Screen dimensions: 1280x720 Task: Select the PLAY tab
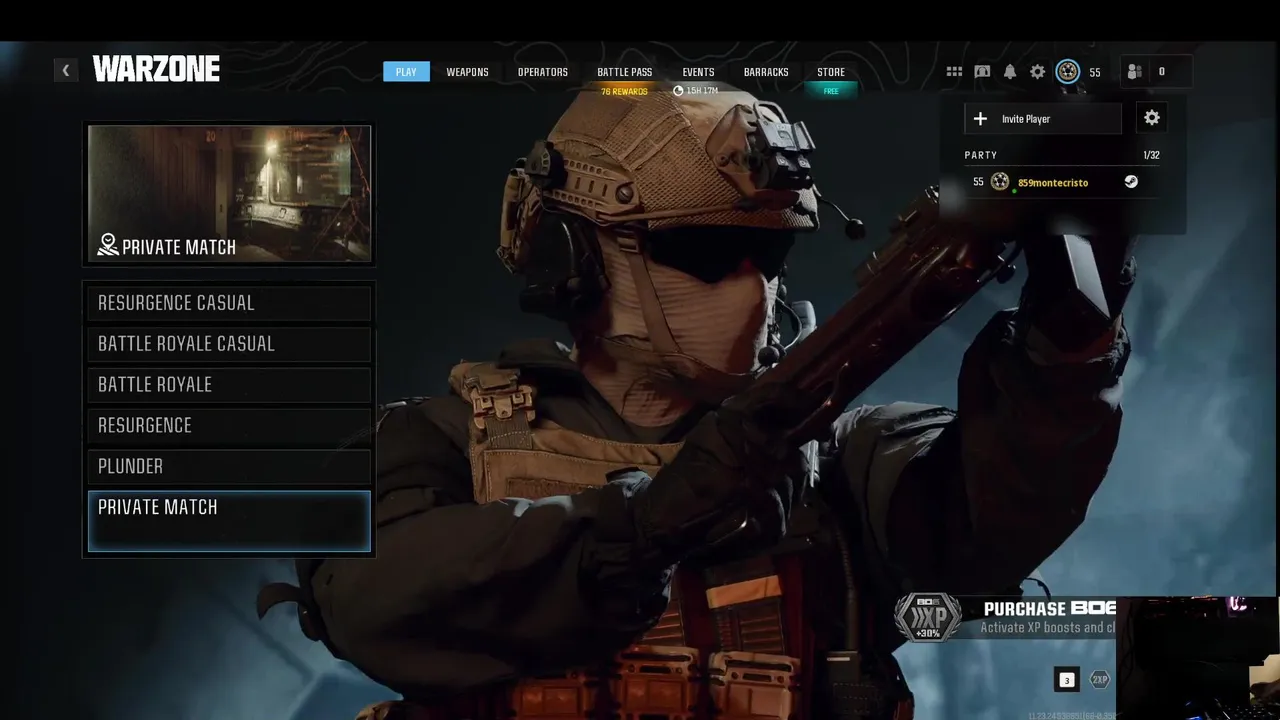pyautogui.click(x=406, y=72)
